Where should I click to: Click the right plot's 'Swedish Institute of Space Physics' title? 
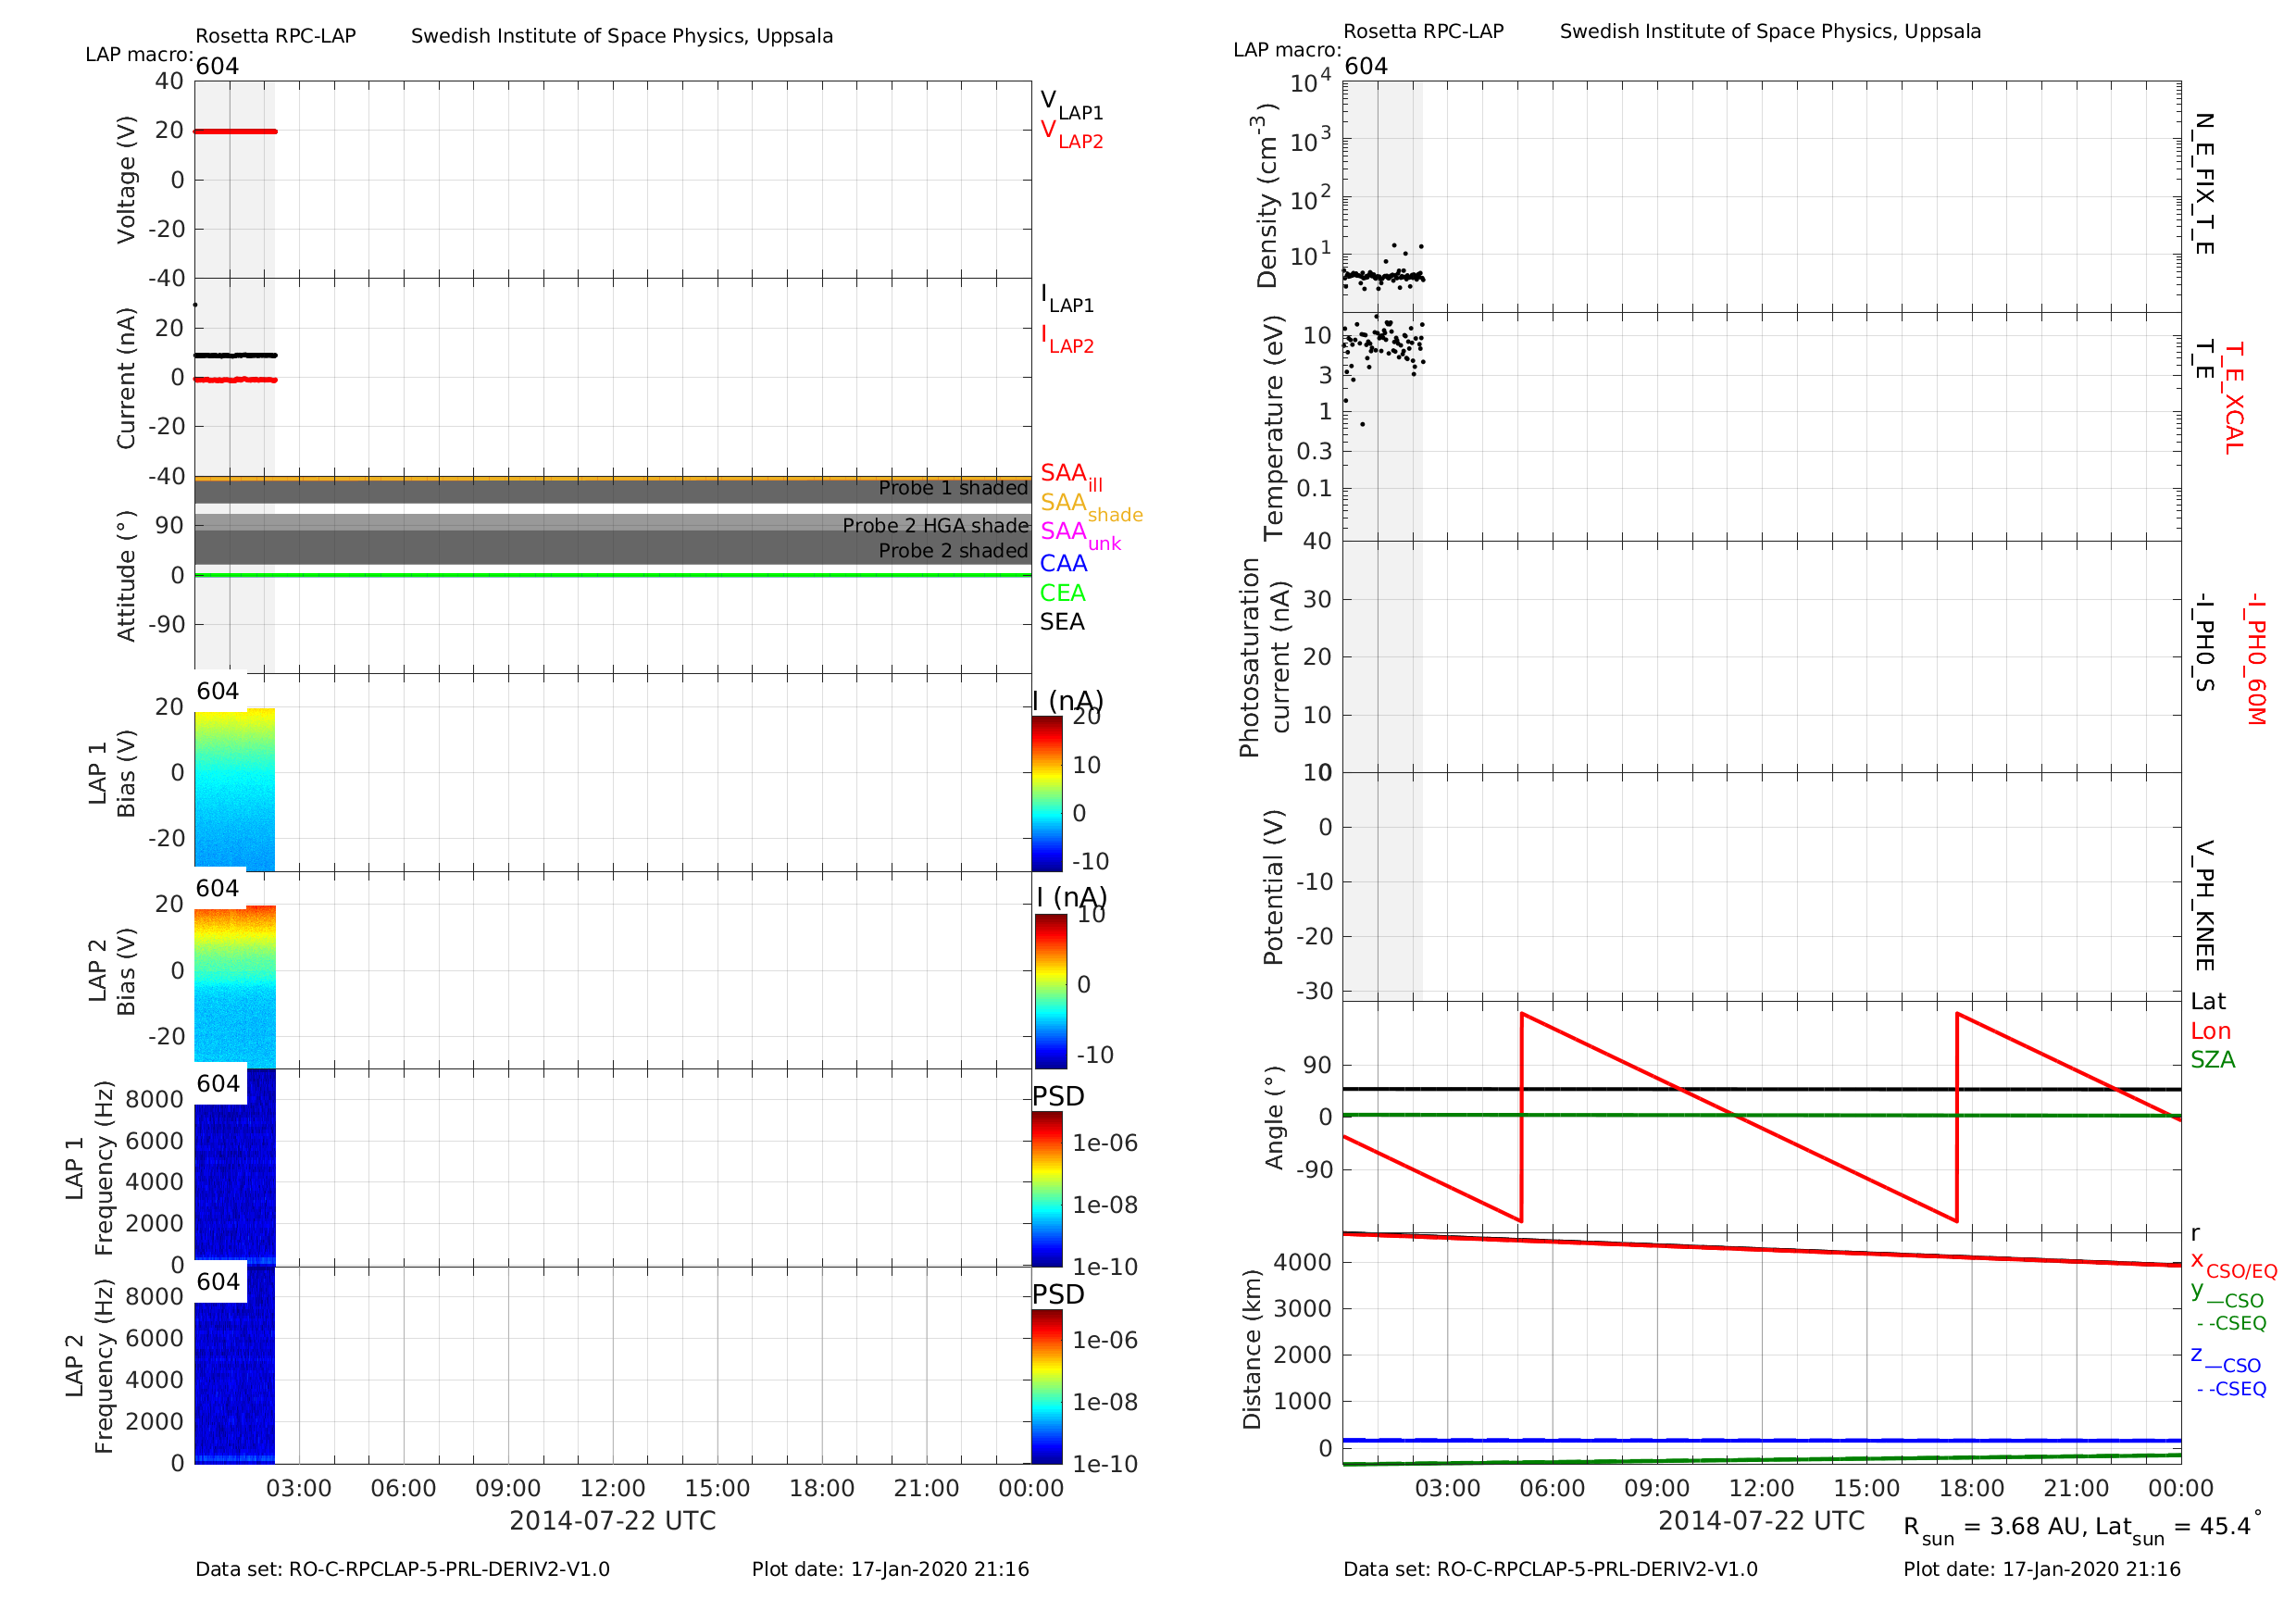1770,31
